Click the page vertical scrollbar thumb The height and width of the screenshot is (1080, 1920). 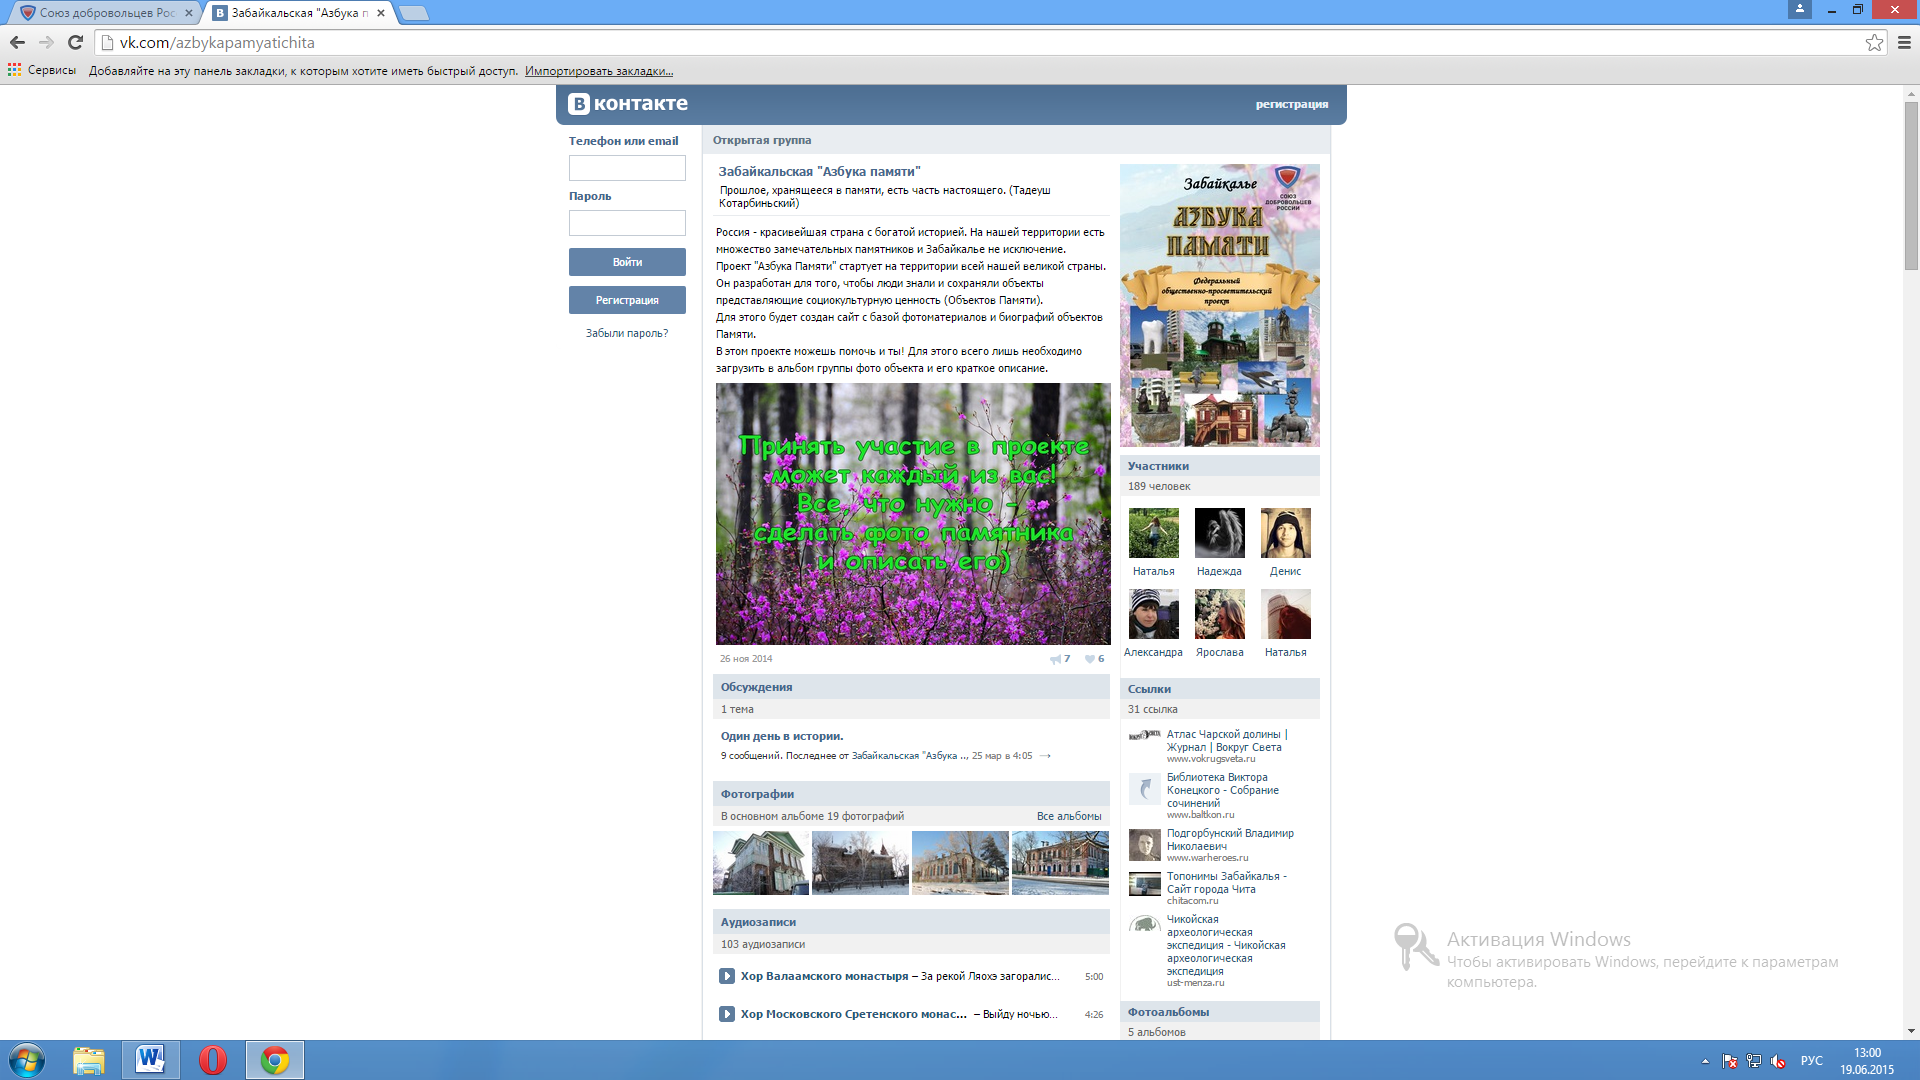point(1911,185)
